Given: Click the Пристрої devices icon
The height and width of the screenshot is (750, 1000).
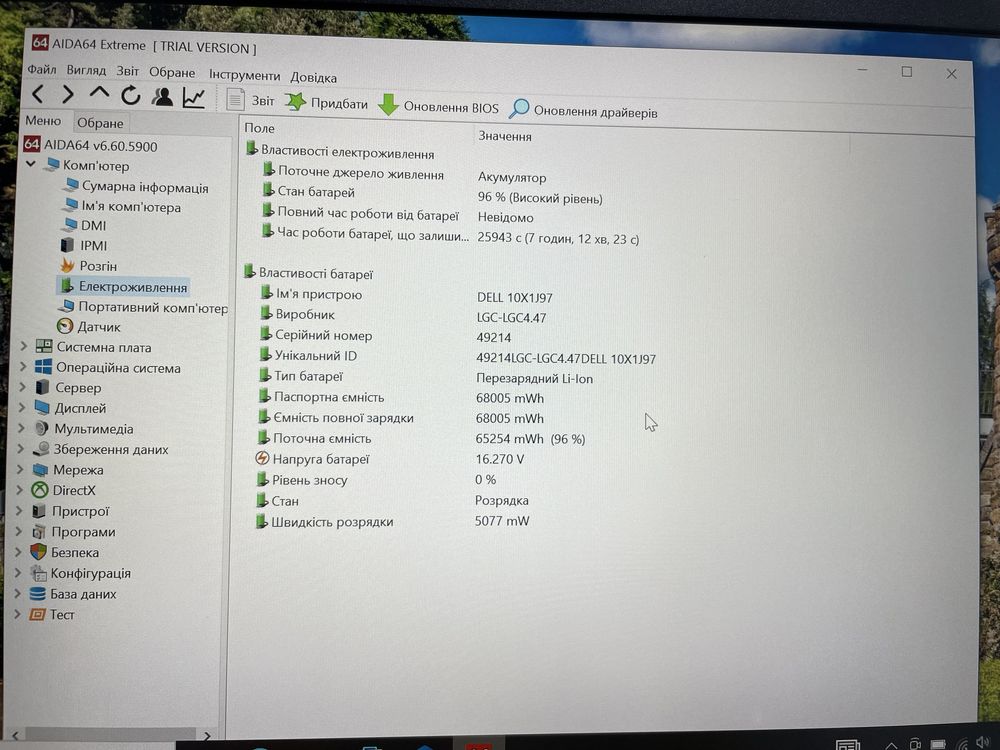Looking at the screenshot, I should point(40,511).
